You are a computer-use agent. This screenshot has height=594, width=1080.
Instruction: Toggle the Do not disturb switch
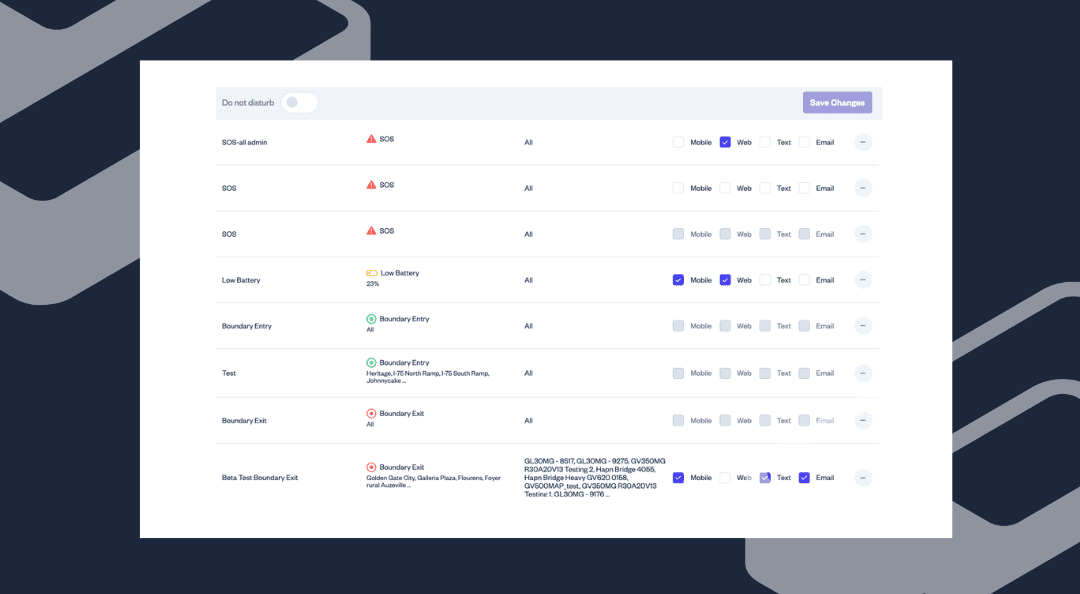[x=299, y=103]
